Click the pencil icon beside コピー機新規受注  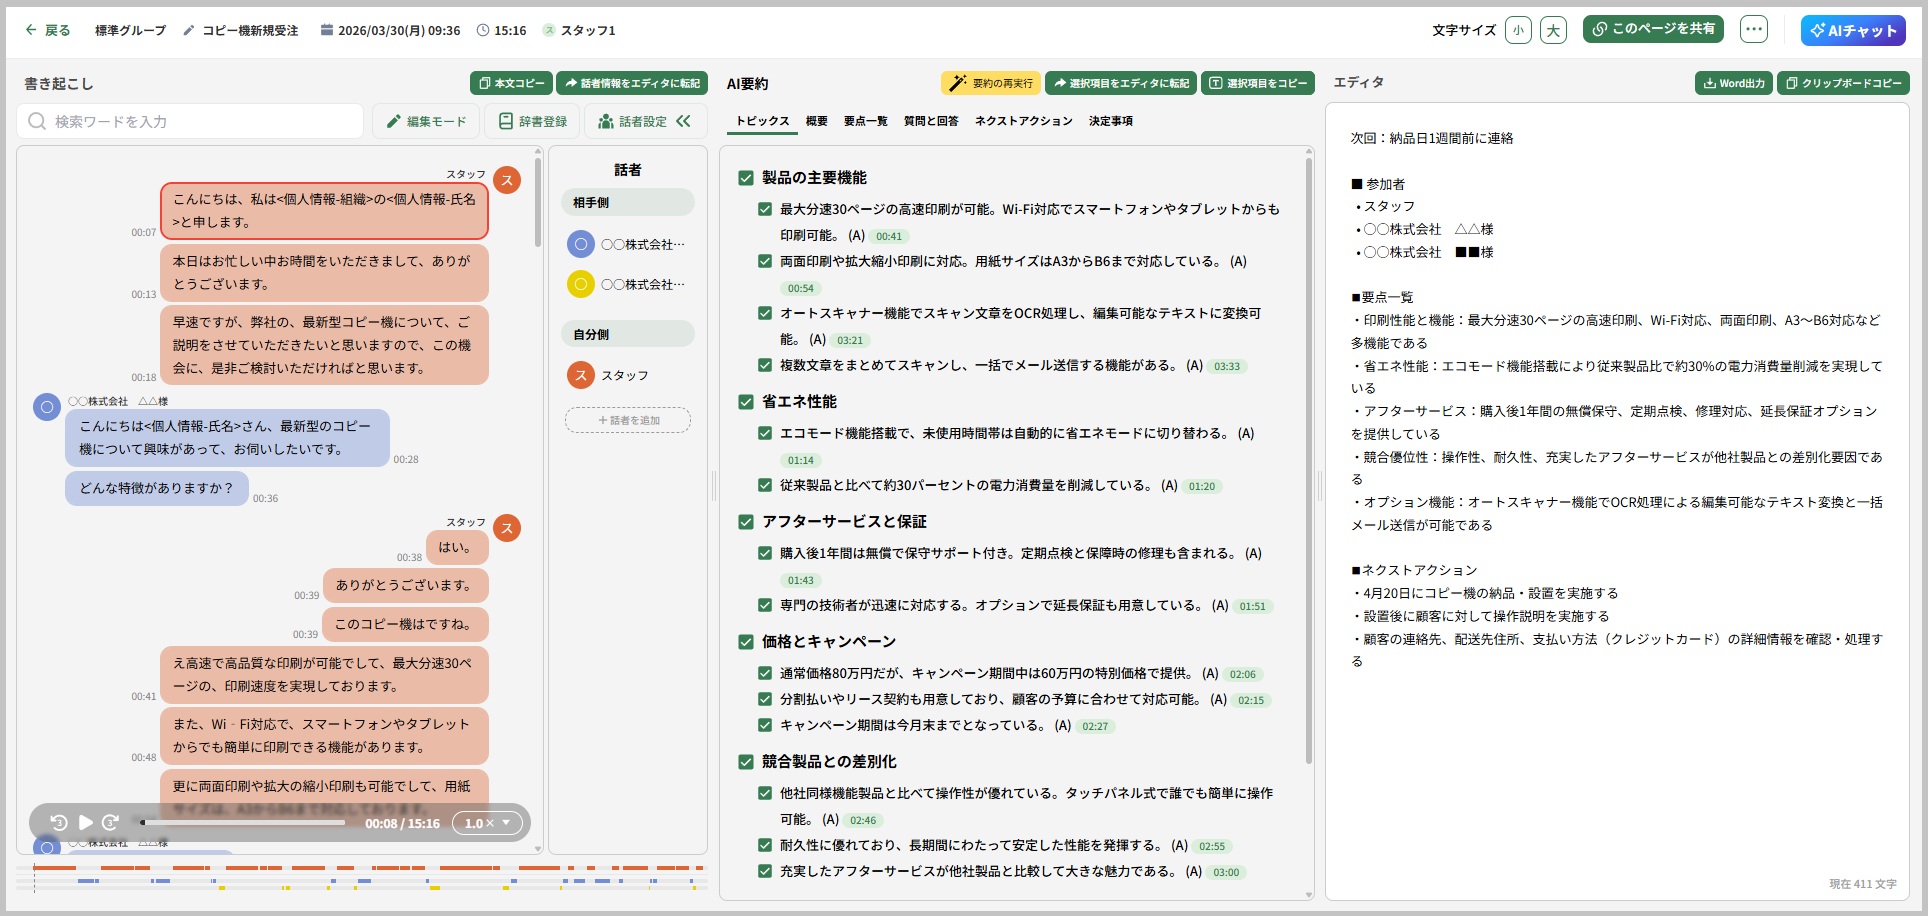click(189, 30)
